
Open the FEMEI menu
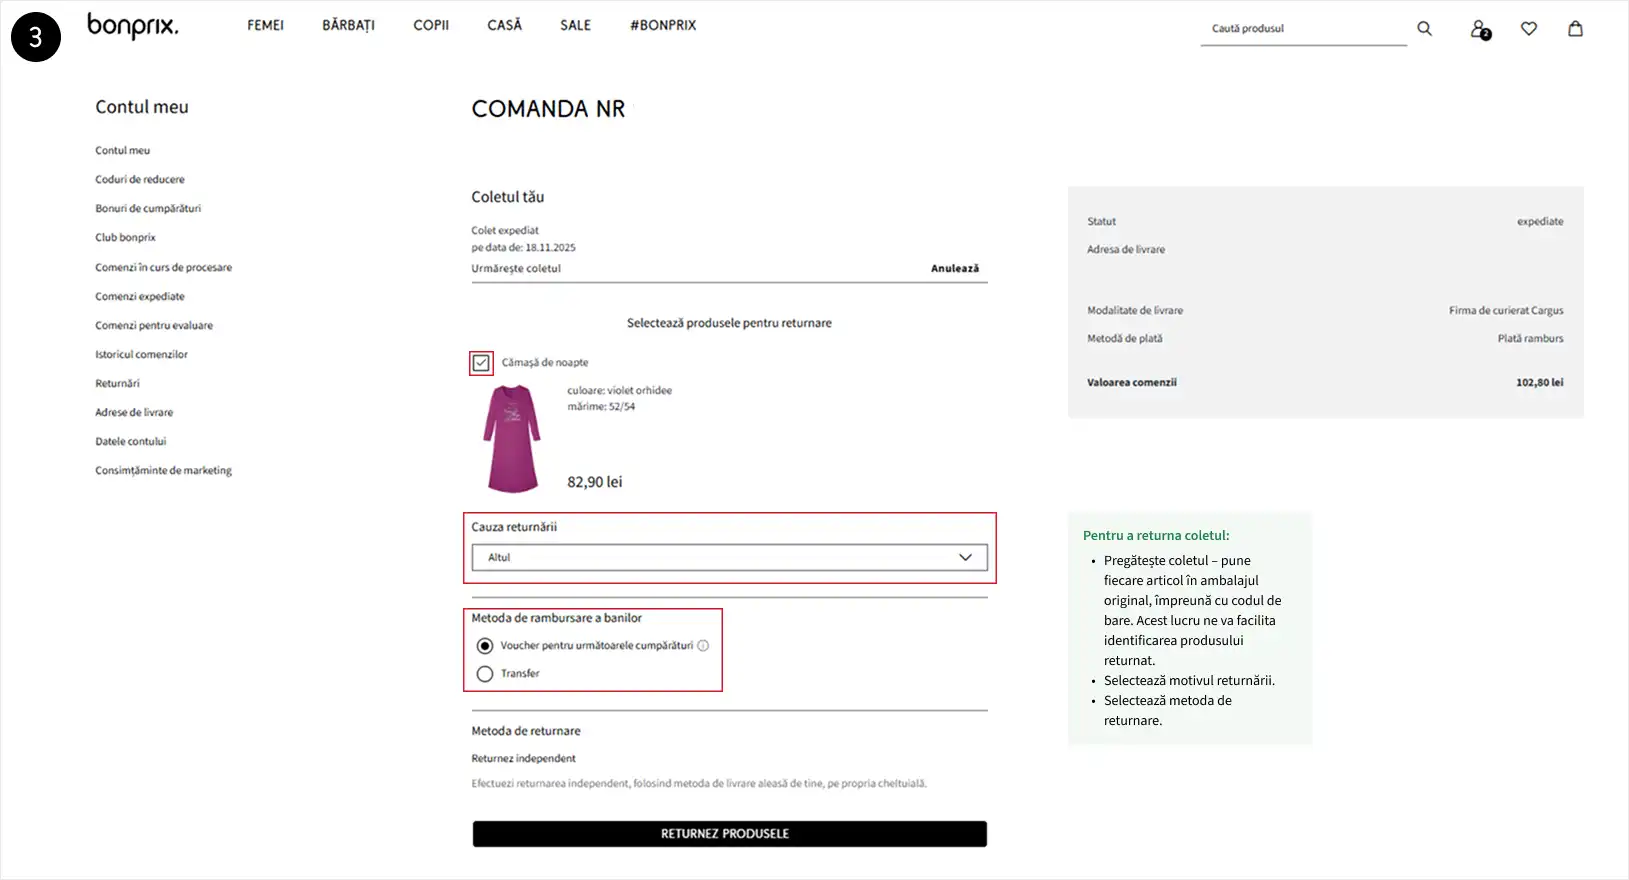265,26
